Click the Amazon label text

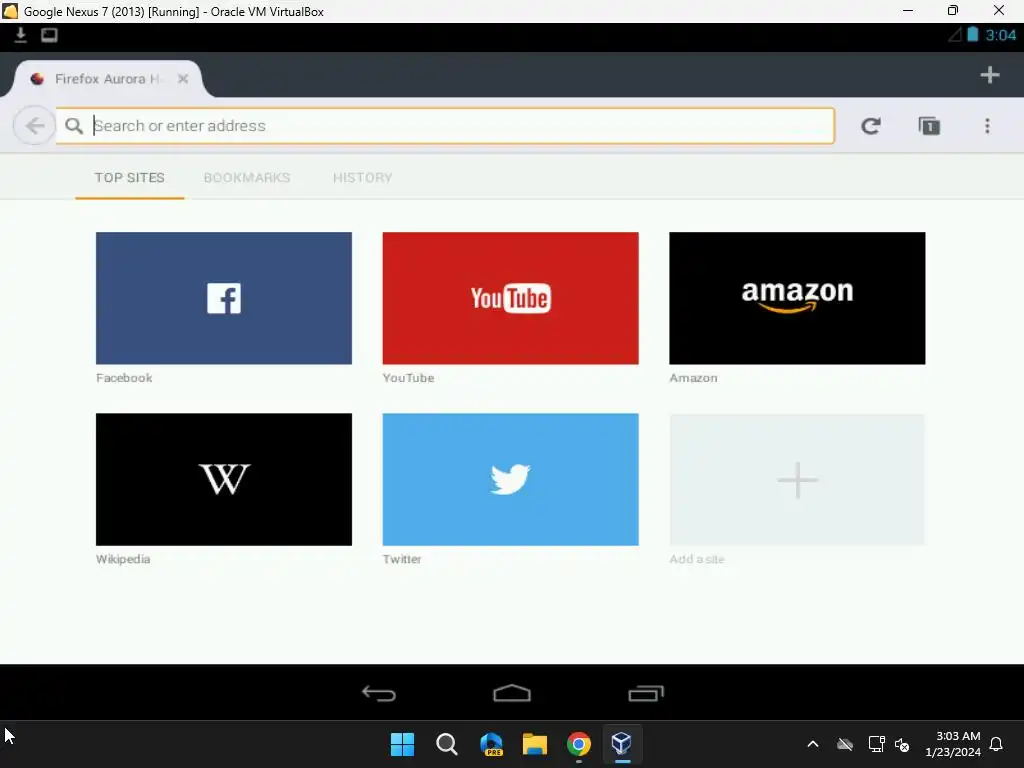click(x=693, y=377)
